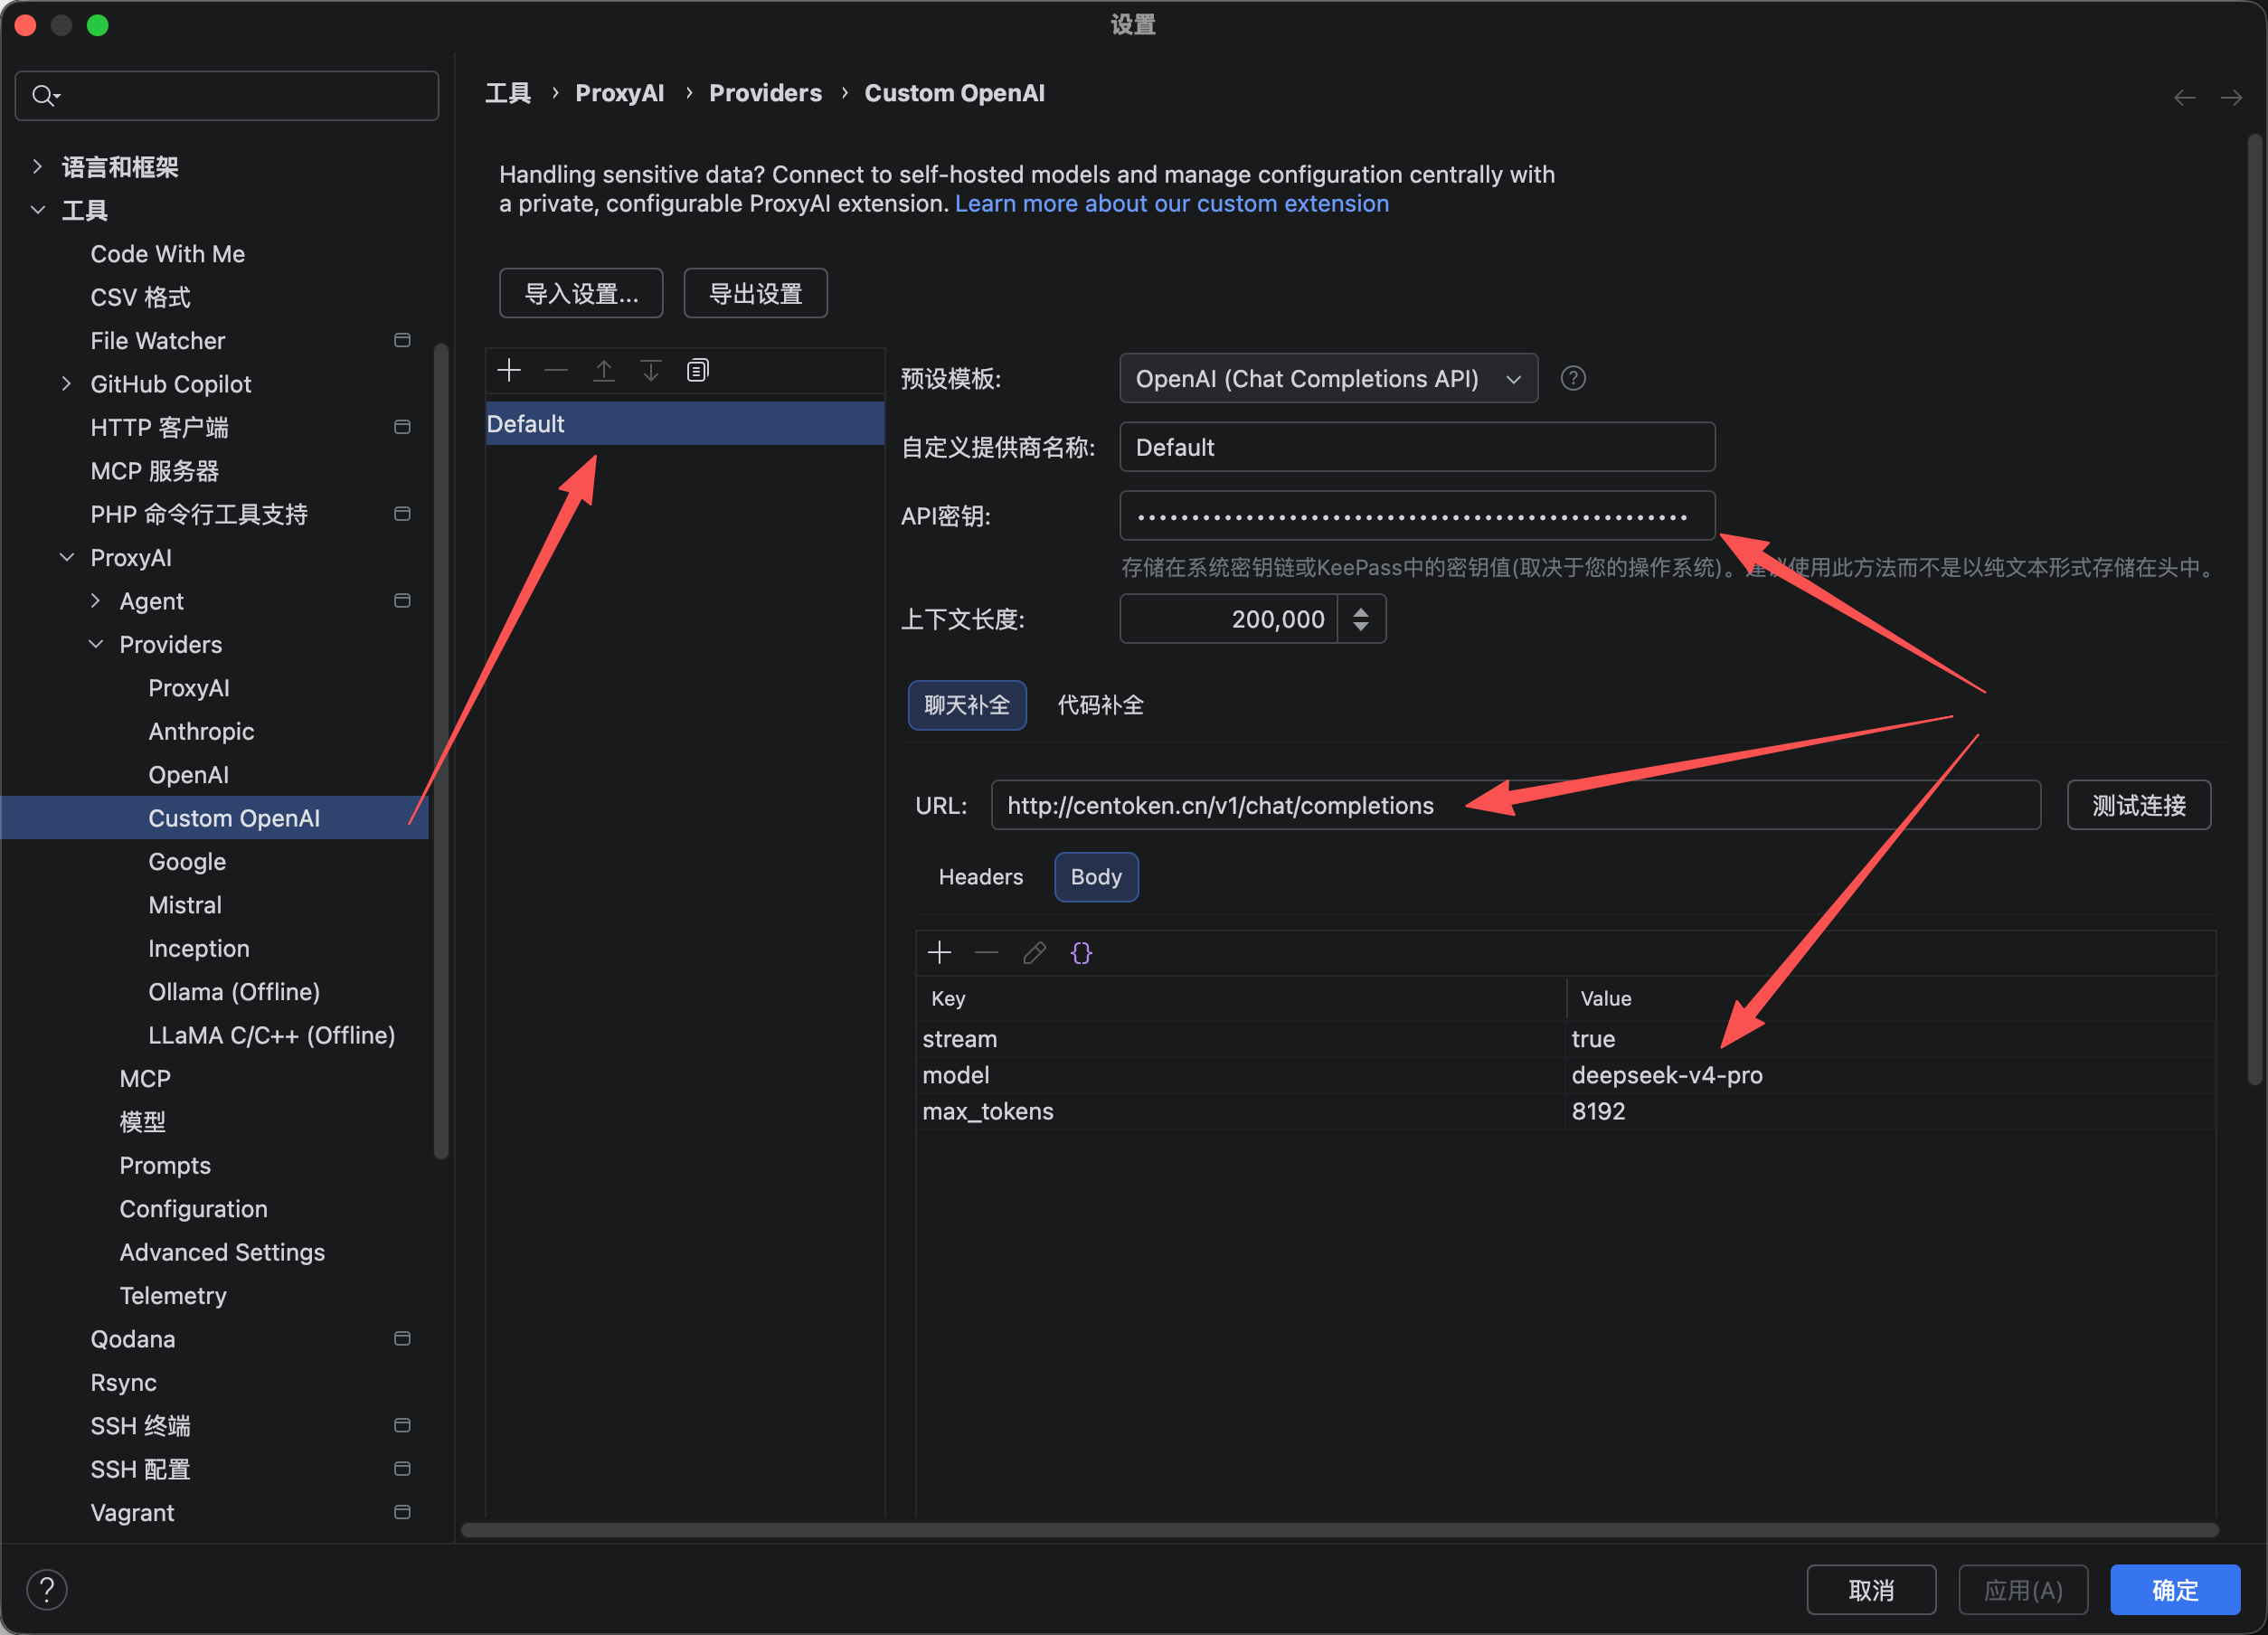Move provider entry up

pos(604,371)
